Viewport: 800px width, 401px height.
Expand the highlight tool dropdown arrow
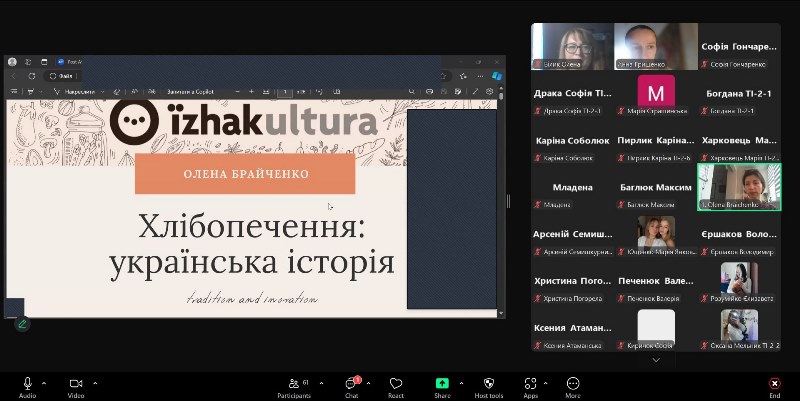coord(41,92)
